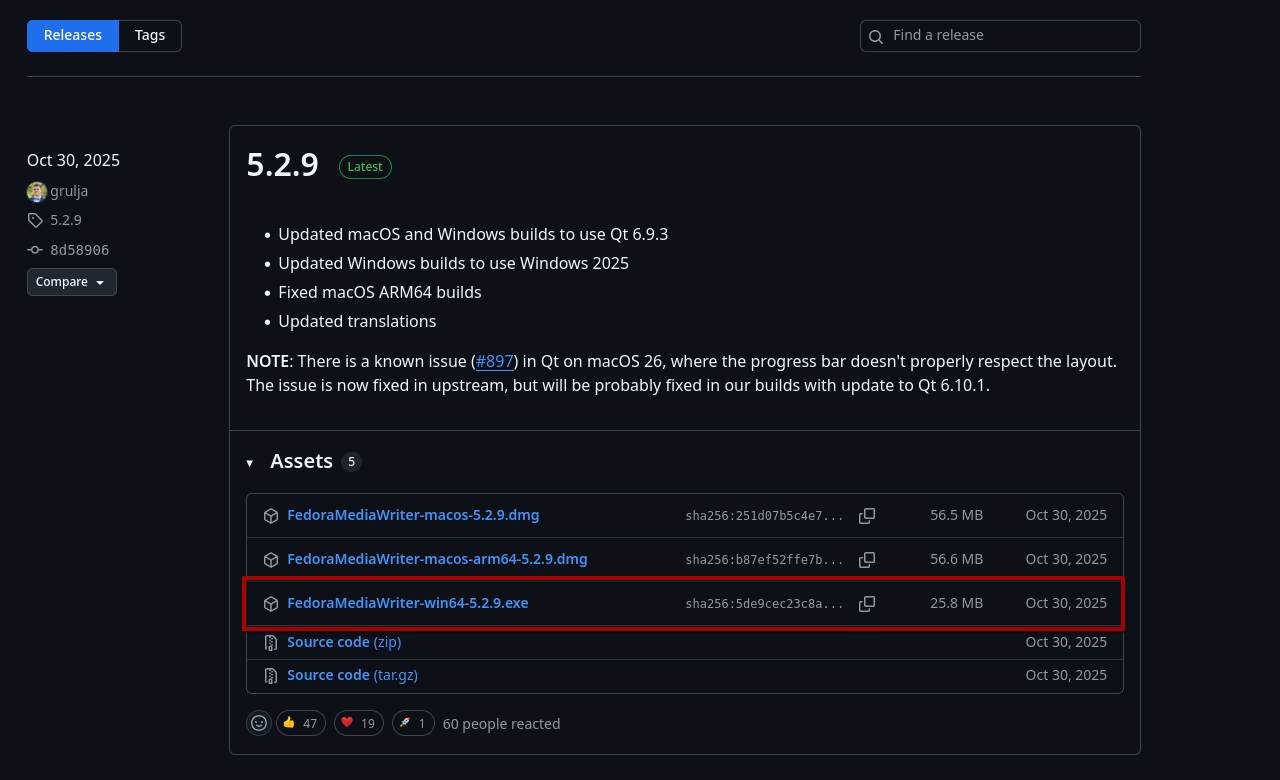Select the Releases tab
The image size is (1280, 780).
(x=73, y=36)
